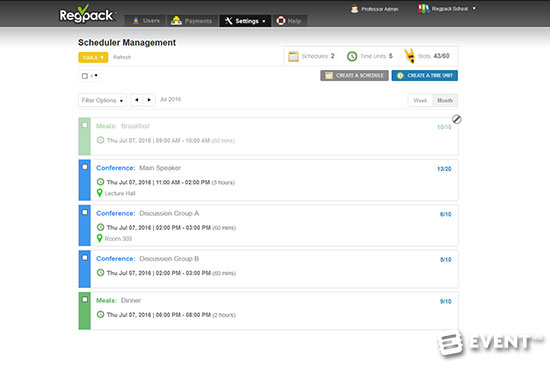Click the Lecture Hall location text

pyautogui.click(x=120, y=193)
